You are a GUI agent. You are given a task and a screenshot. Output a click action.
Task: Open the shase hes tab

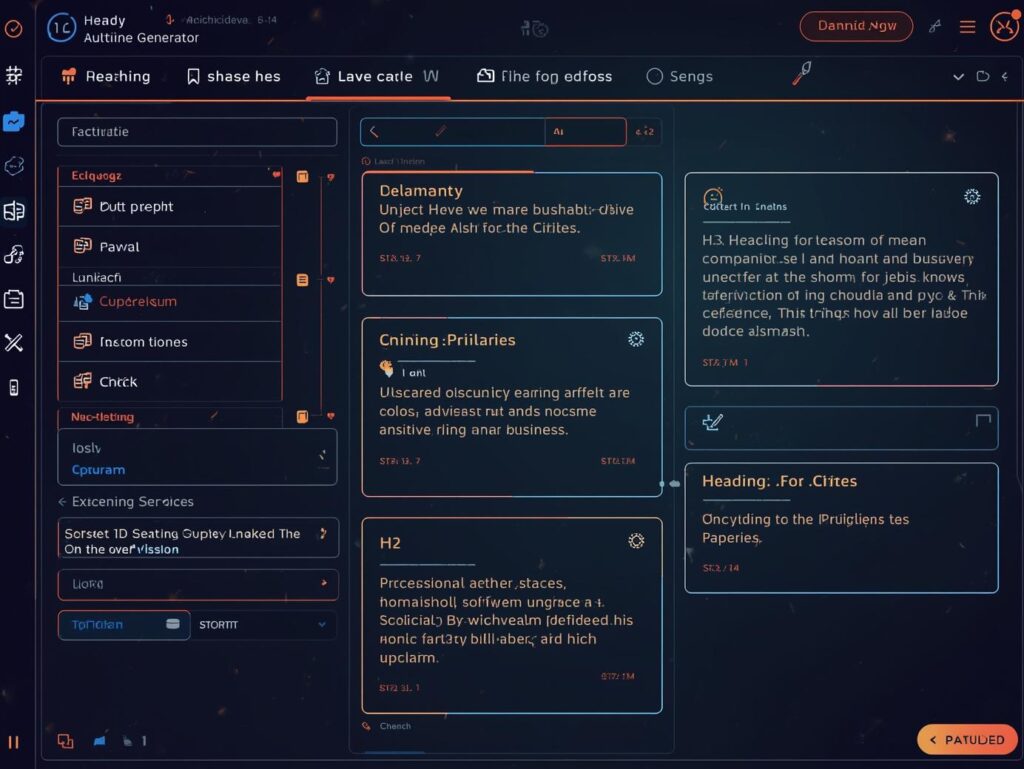coord(234,76)
